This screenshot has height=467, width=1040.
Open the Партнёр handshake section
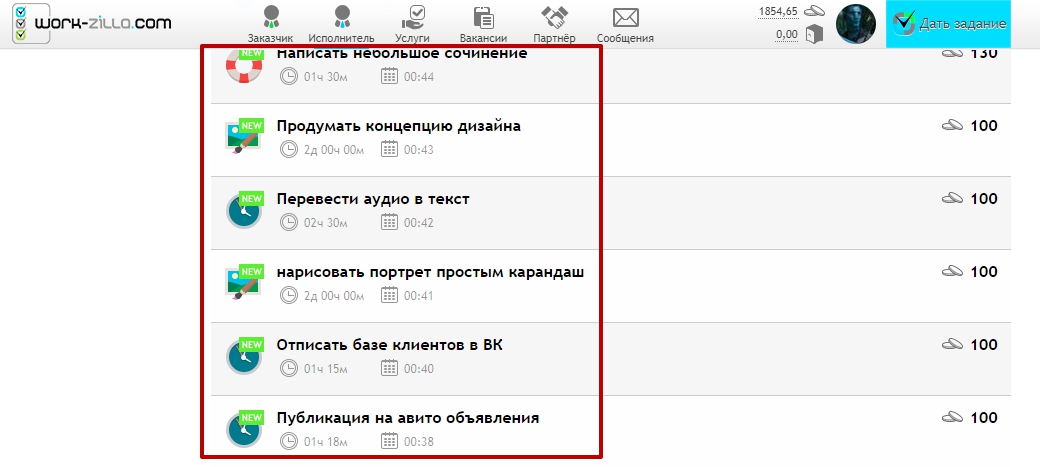554,24
